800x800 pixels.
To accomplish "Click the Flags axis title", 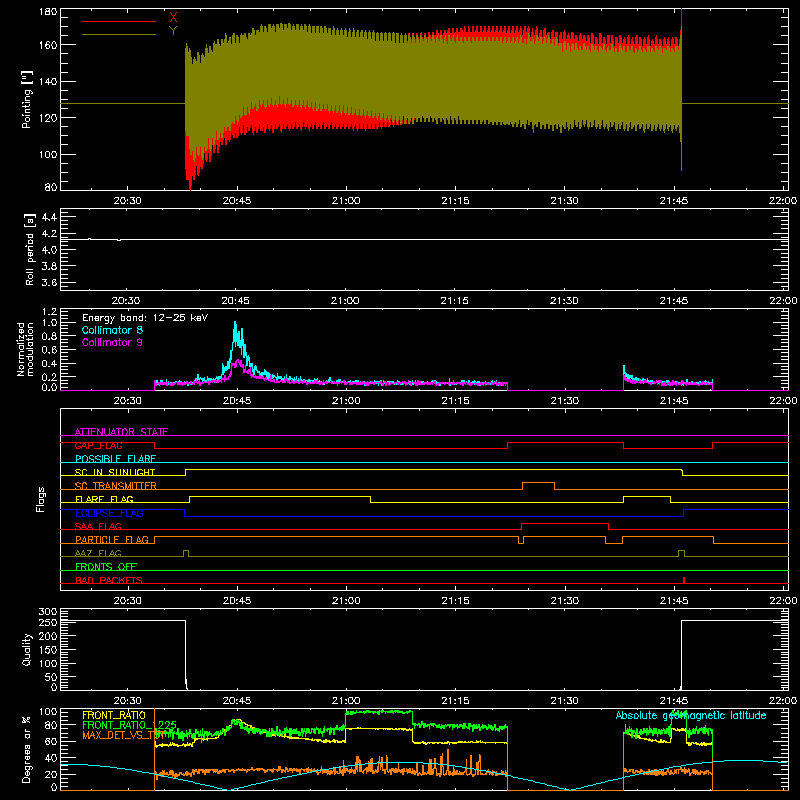I will click(40, 499).
